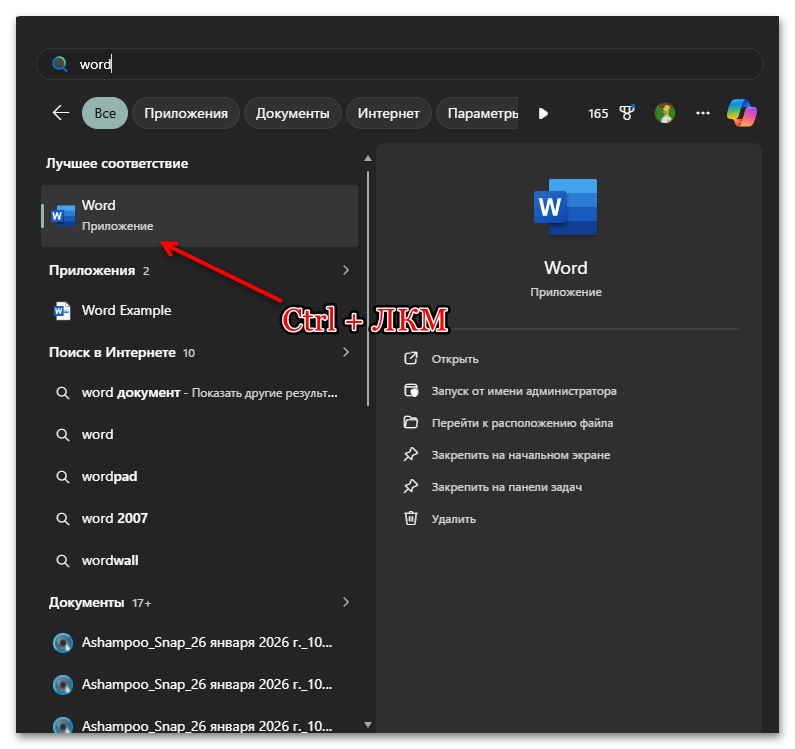Viewport: 795px width, 749px height.
Task: Click magnifier icon beside 'wordpad'
Action: coord(62,477)
